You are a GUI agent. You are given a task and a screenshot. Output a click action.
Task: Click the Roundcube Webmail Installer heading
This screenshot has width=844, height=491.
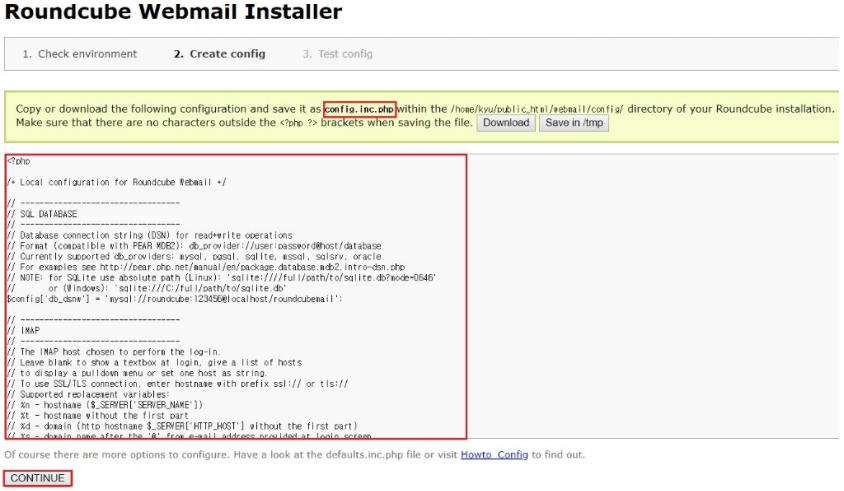173,11
